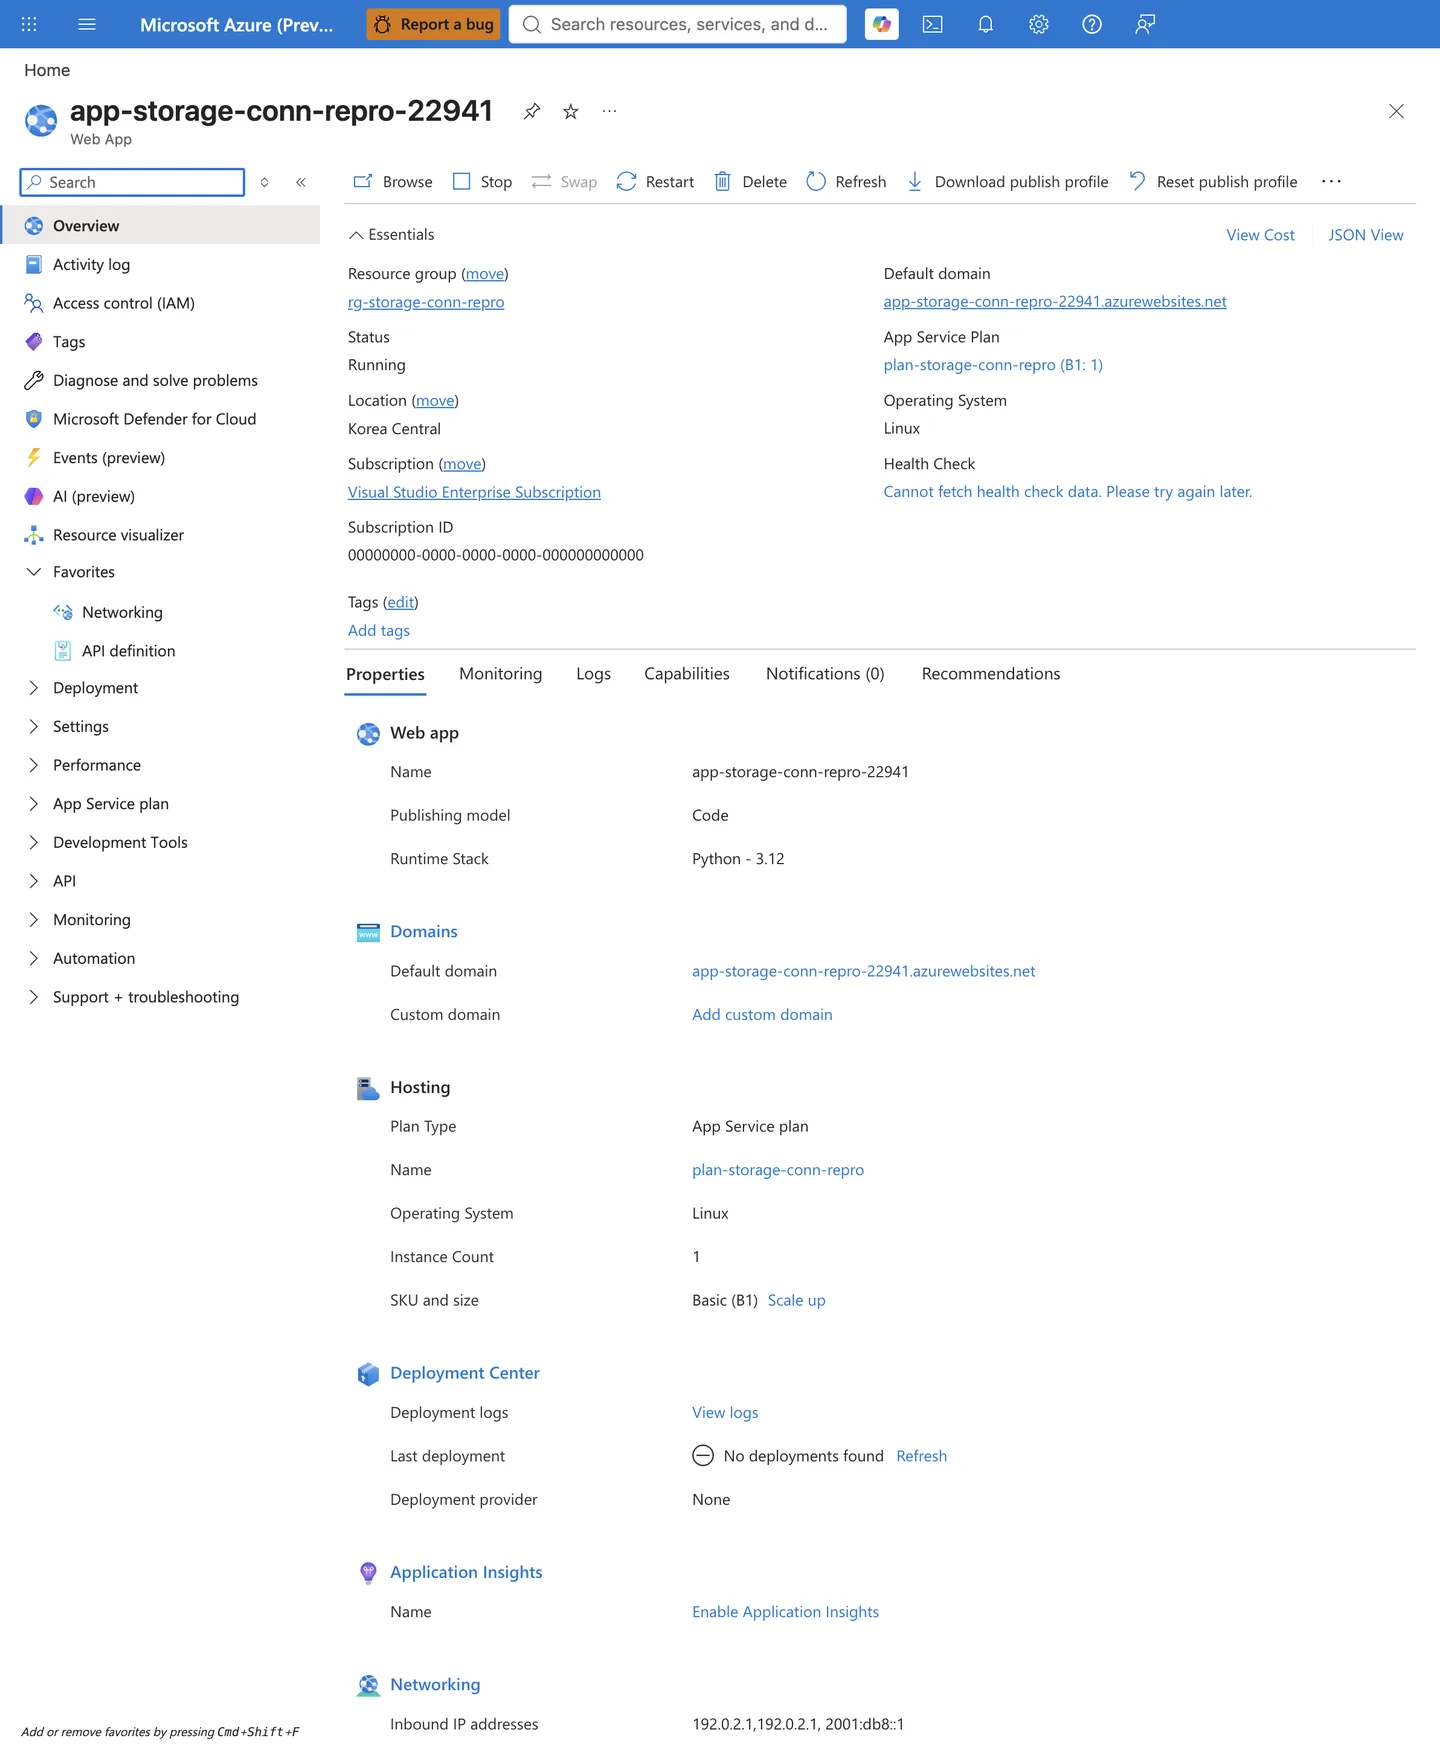Open Cloud Shell terminal icon
Screen dimensions: 1440x1744
932,24
